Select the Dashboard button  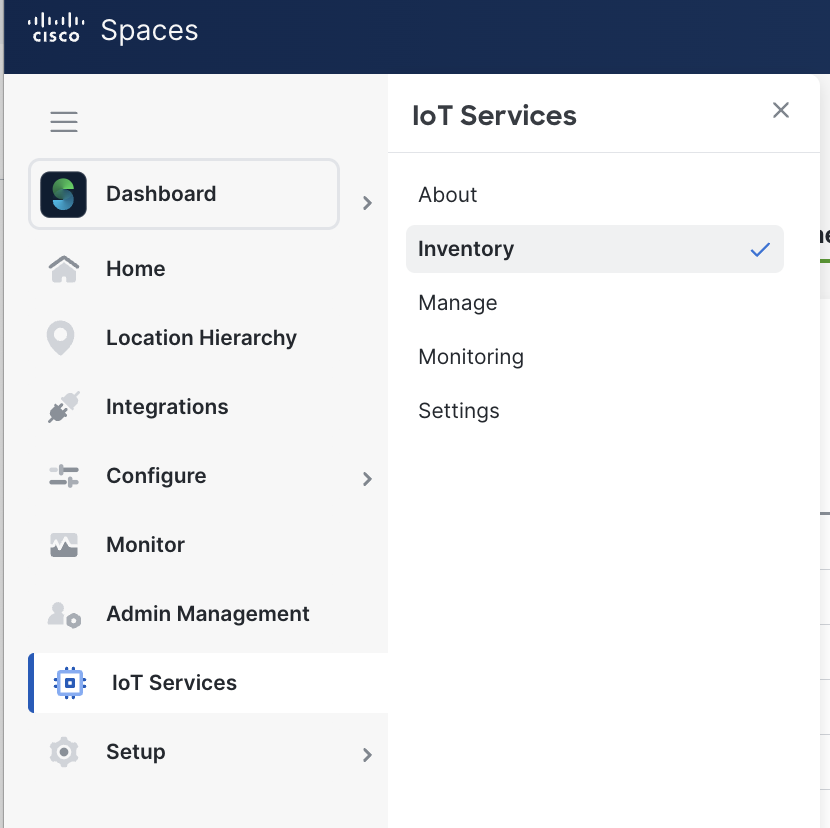tap(184, 194)
